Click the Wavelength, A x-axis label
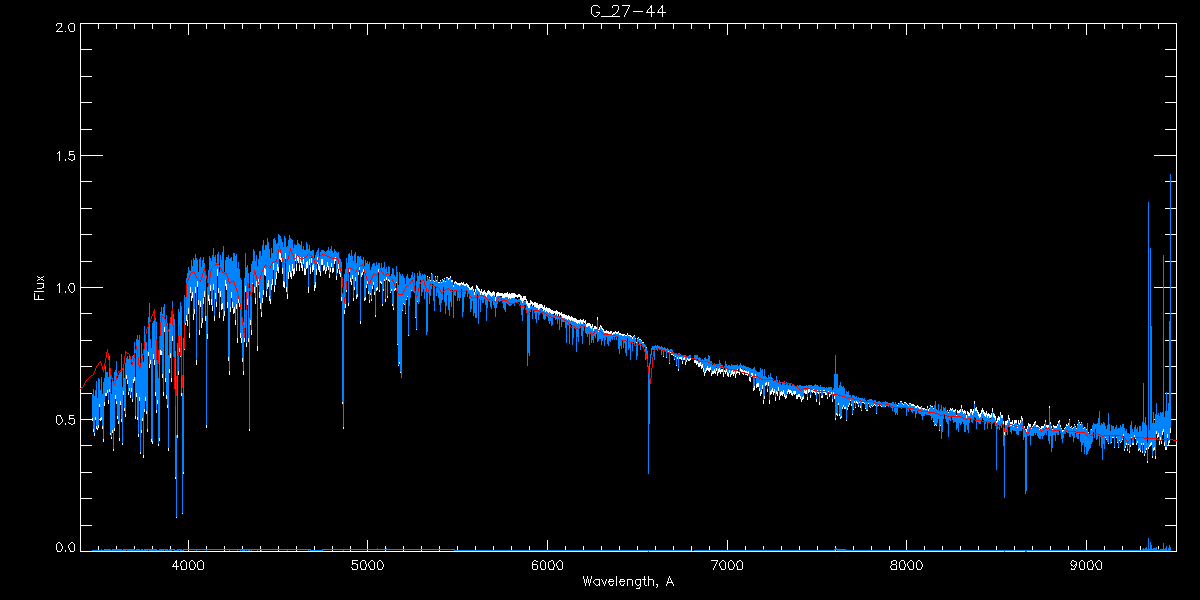The image size is (1200, 600). [x=628, y=581]
